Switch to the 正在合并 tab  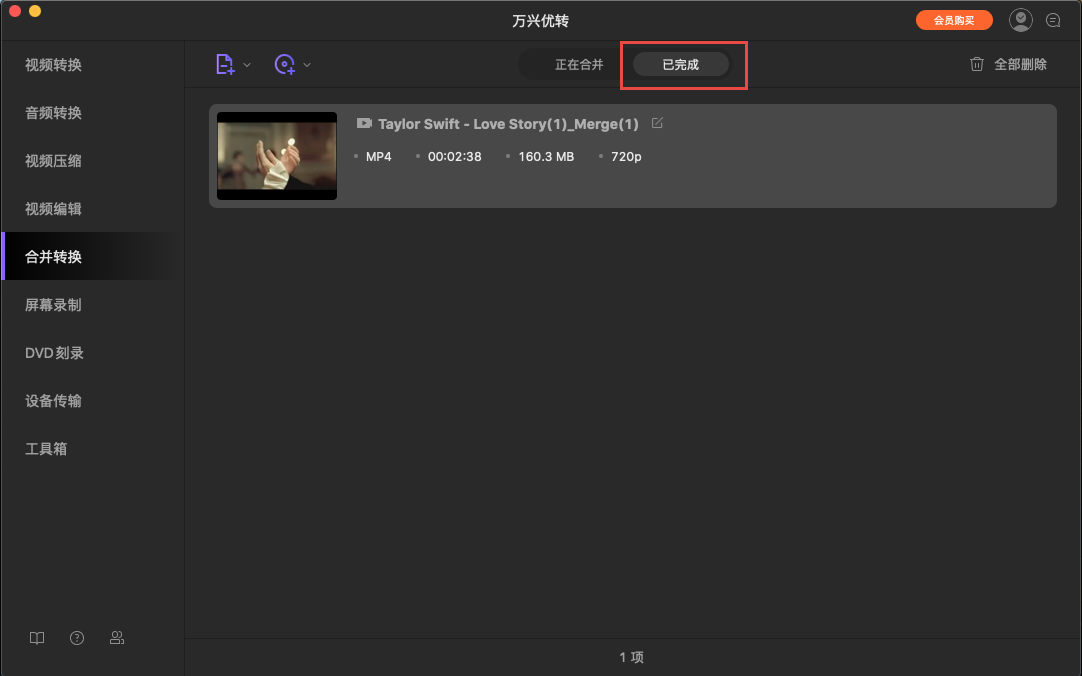(579, 65)
